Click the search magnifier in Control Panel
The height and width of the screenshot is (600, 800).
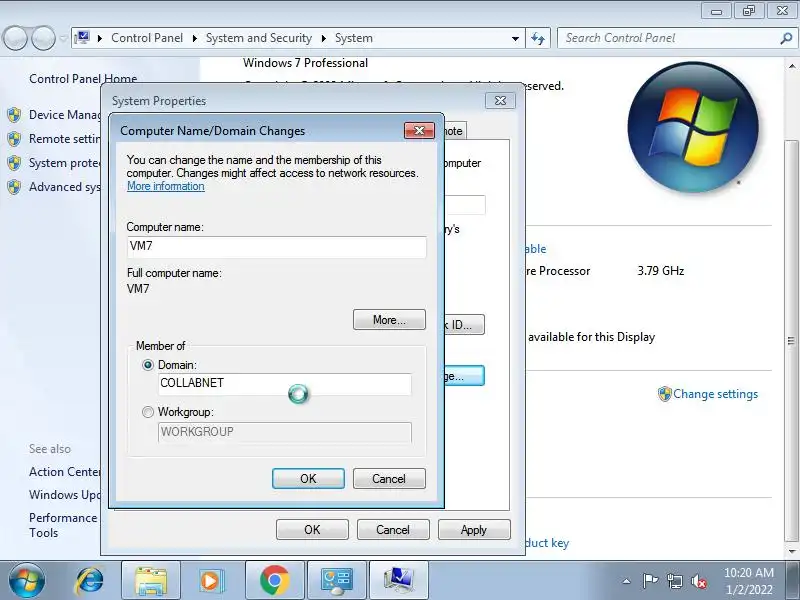(786, 38)
